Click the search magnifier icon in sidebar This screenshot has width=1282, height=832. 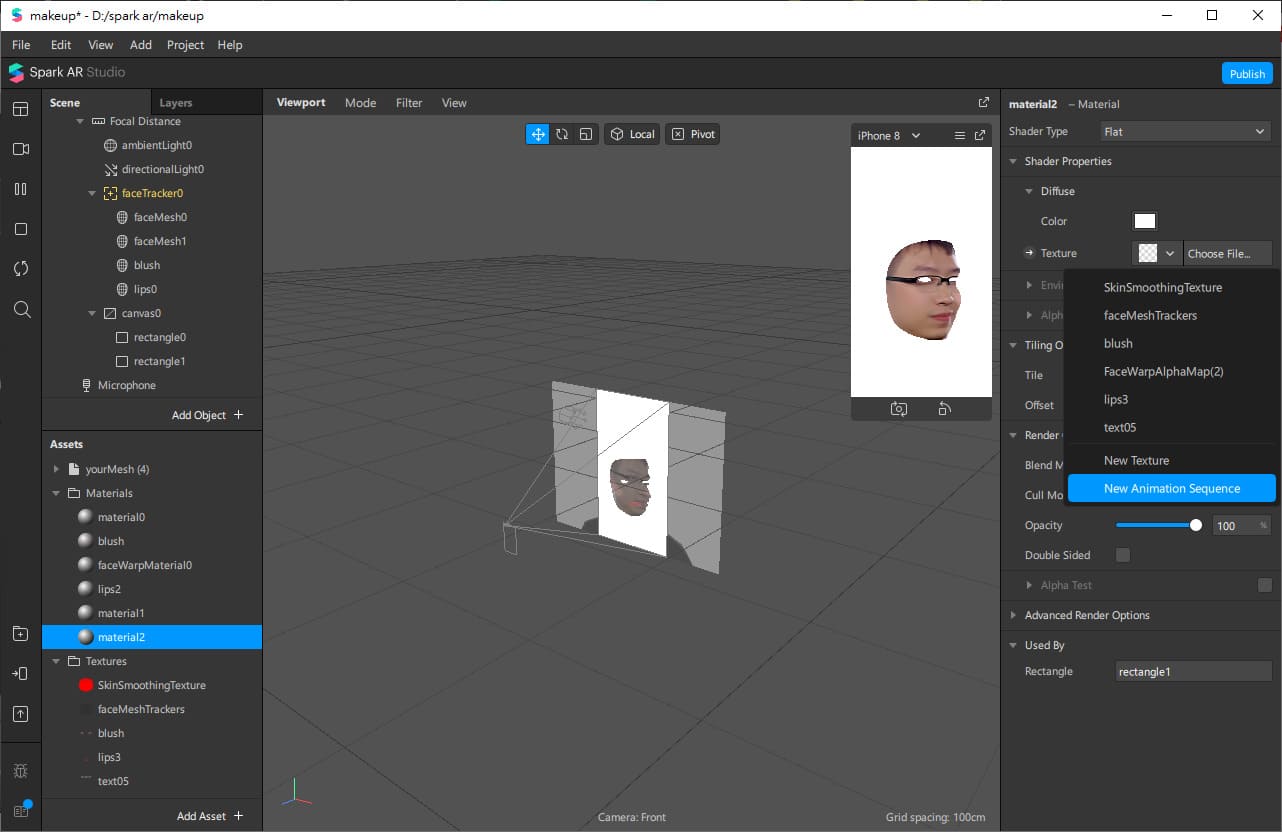[21, 309]
